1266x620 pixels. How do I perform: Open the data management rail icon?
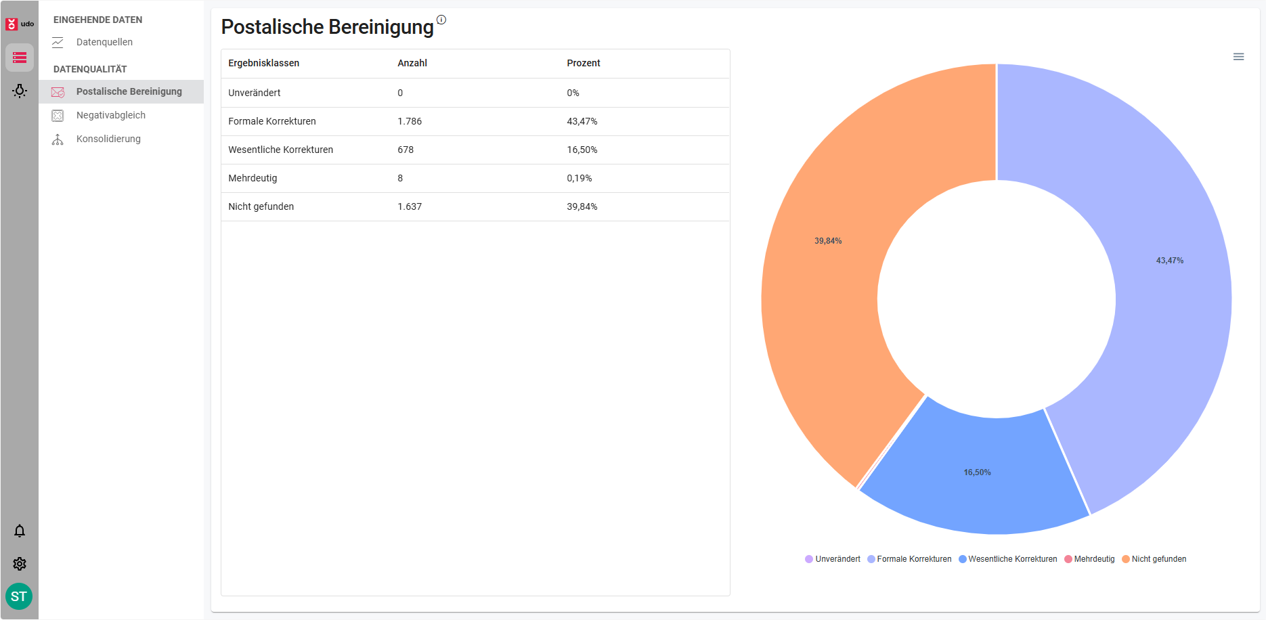coord(19,58)
